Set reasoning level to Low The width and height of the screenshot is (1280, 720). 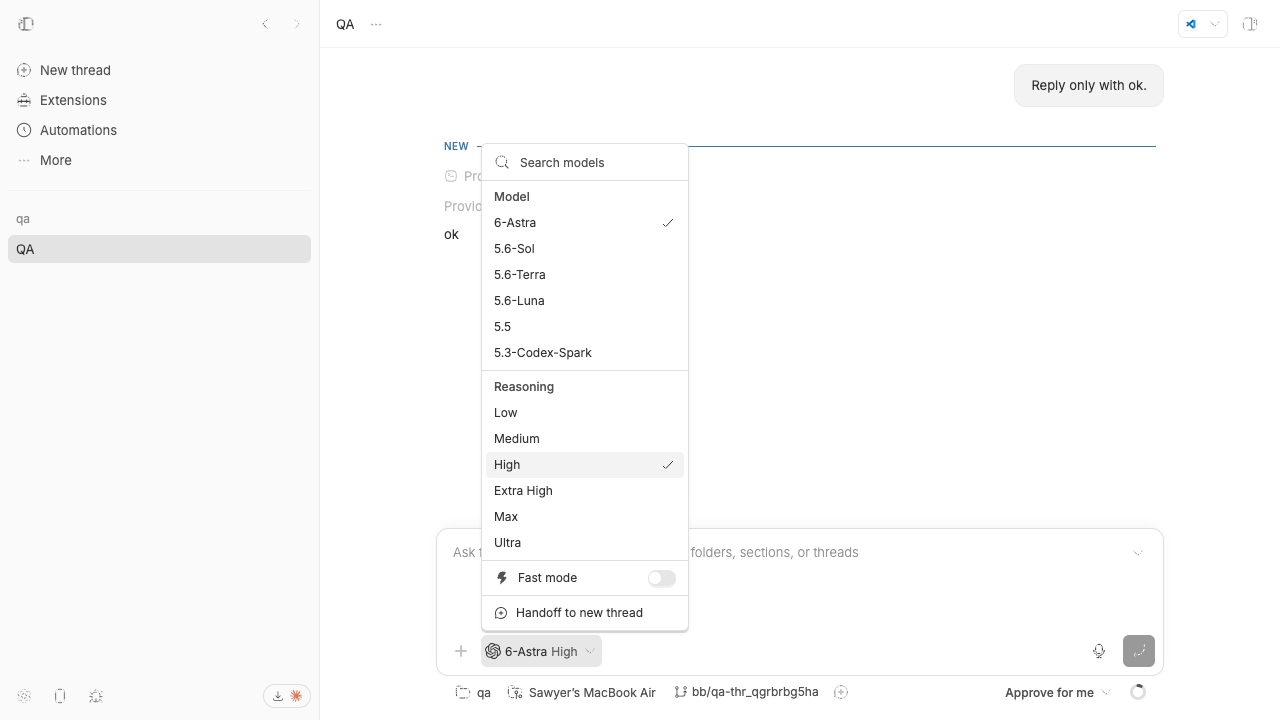[x=585, y=413]
